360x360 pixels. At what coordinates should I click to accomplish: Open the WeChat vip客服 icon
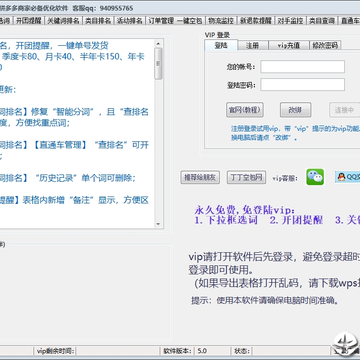coord(315,177)
